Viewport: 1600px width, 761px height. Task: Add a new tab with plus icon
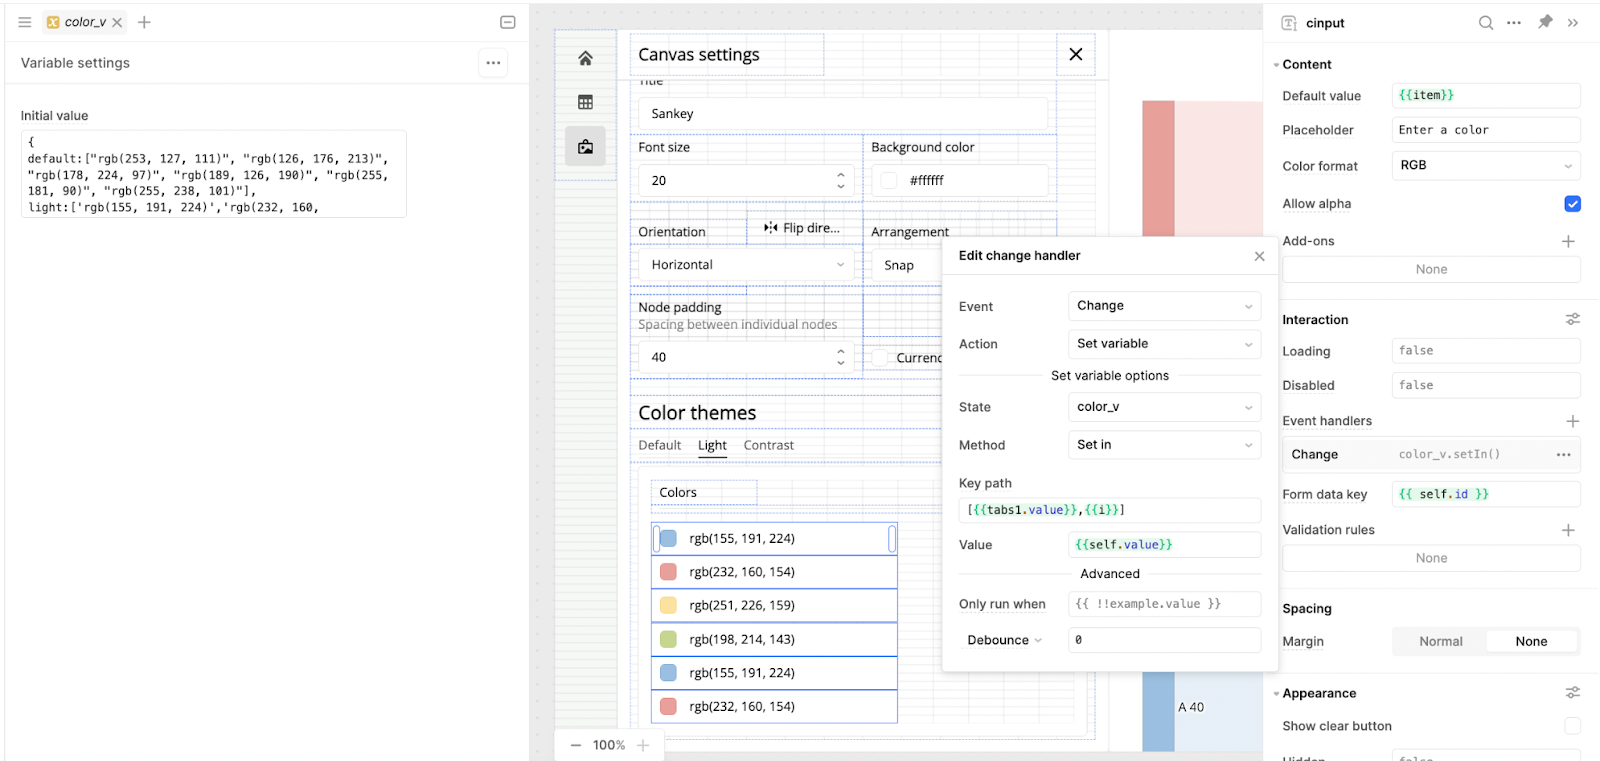click(144, 22)
